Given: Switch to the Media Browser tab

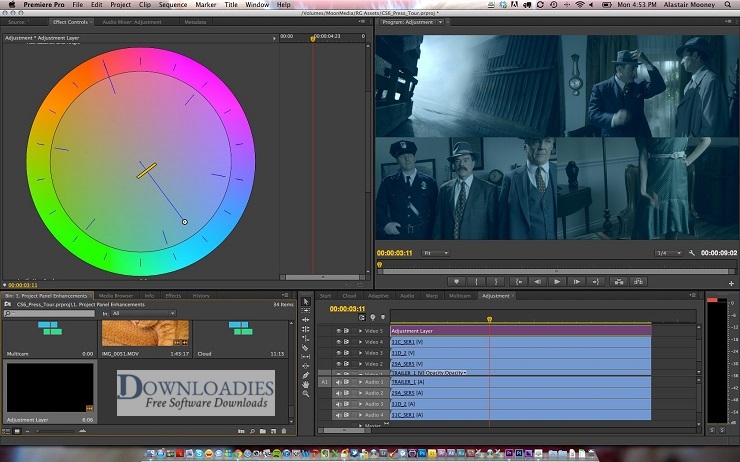Looking at the screenshot, I should click(x=116, y=296).
